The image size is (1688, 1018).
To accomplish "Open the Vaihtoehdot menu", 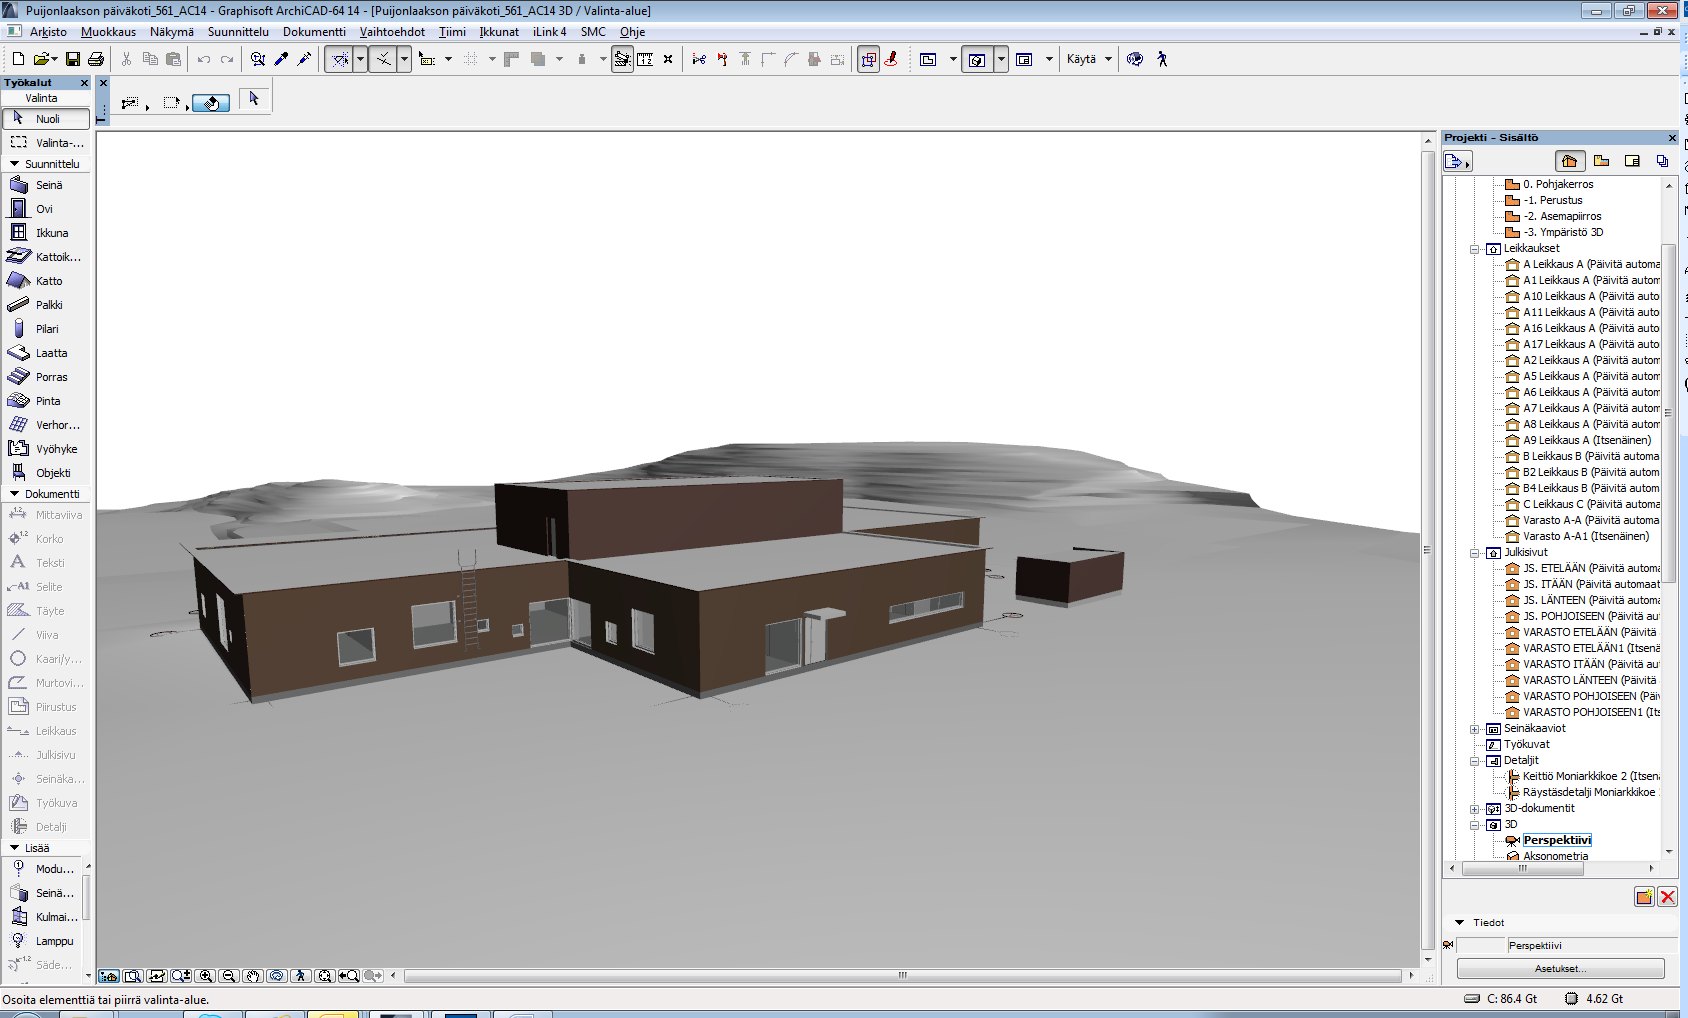I will coord(392,32).
